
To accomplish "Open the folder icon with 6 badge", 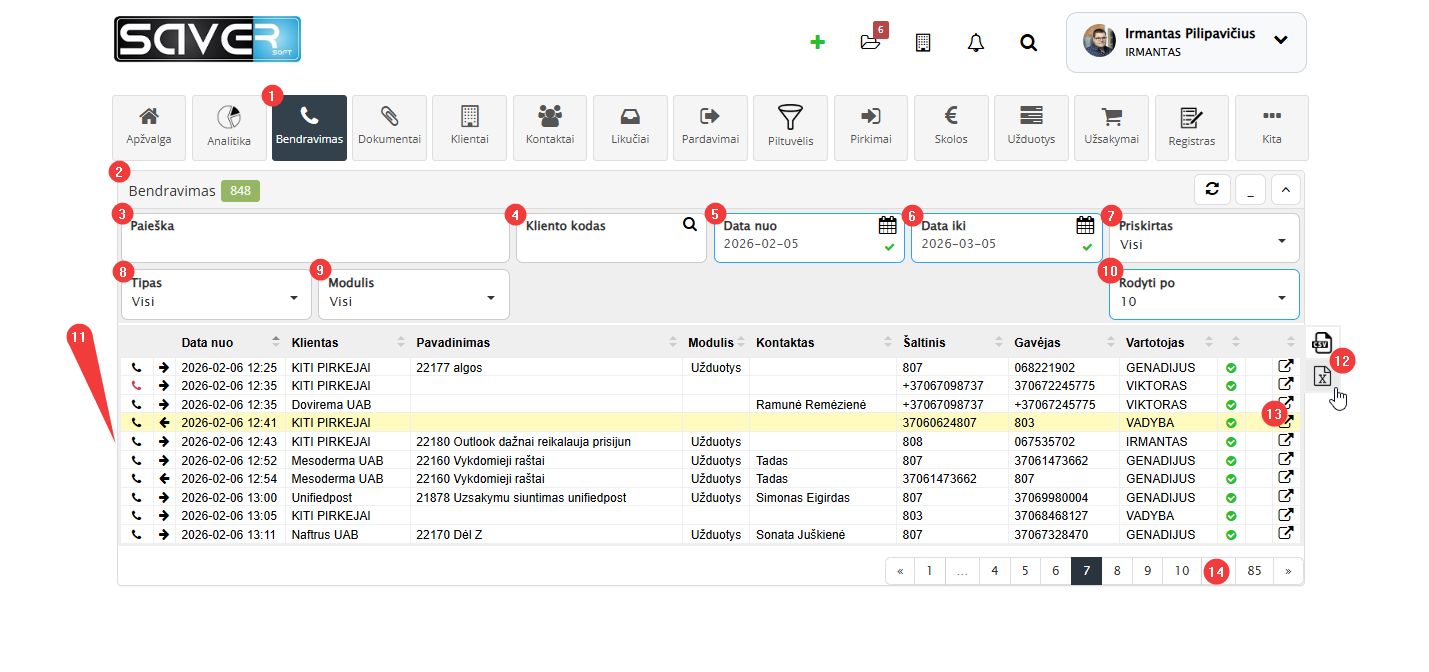I will pos(870,42).
